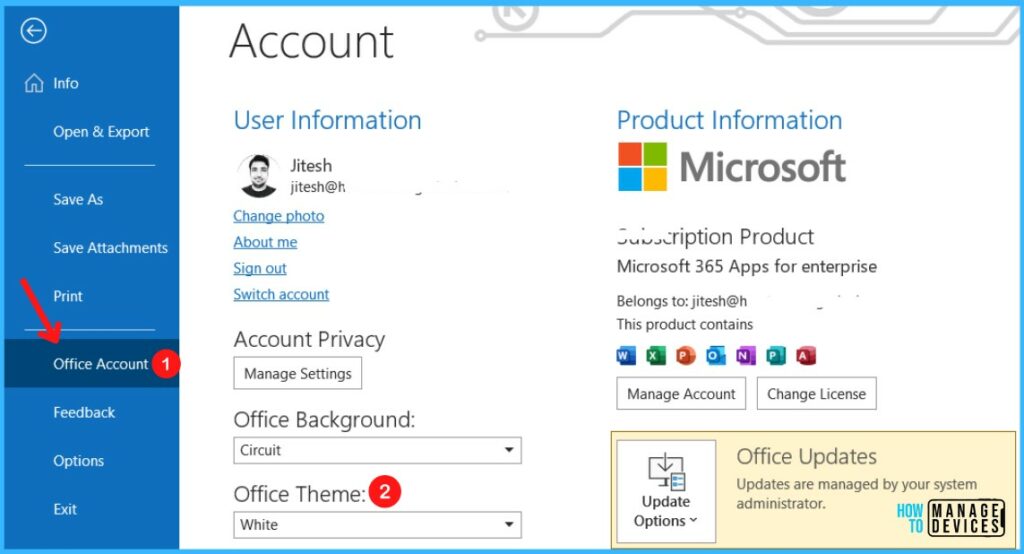The width and height of the screenshot is (1024, 554).
Task: Select Office Account in sidebar
Action: (91, 363)
